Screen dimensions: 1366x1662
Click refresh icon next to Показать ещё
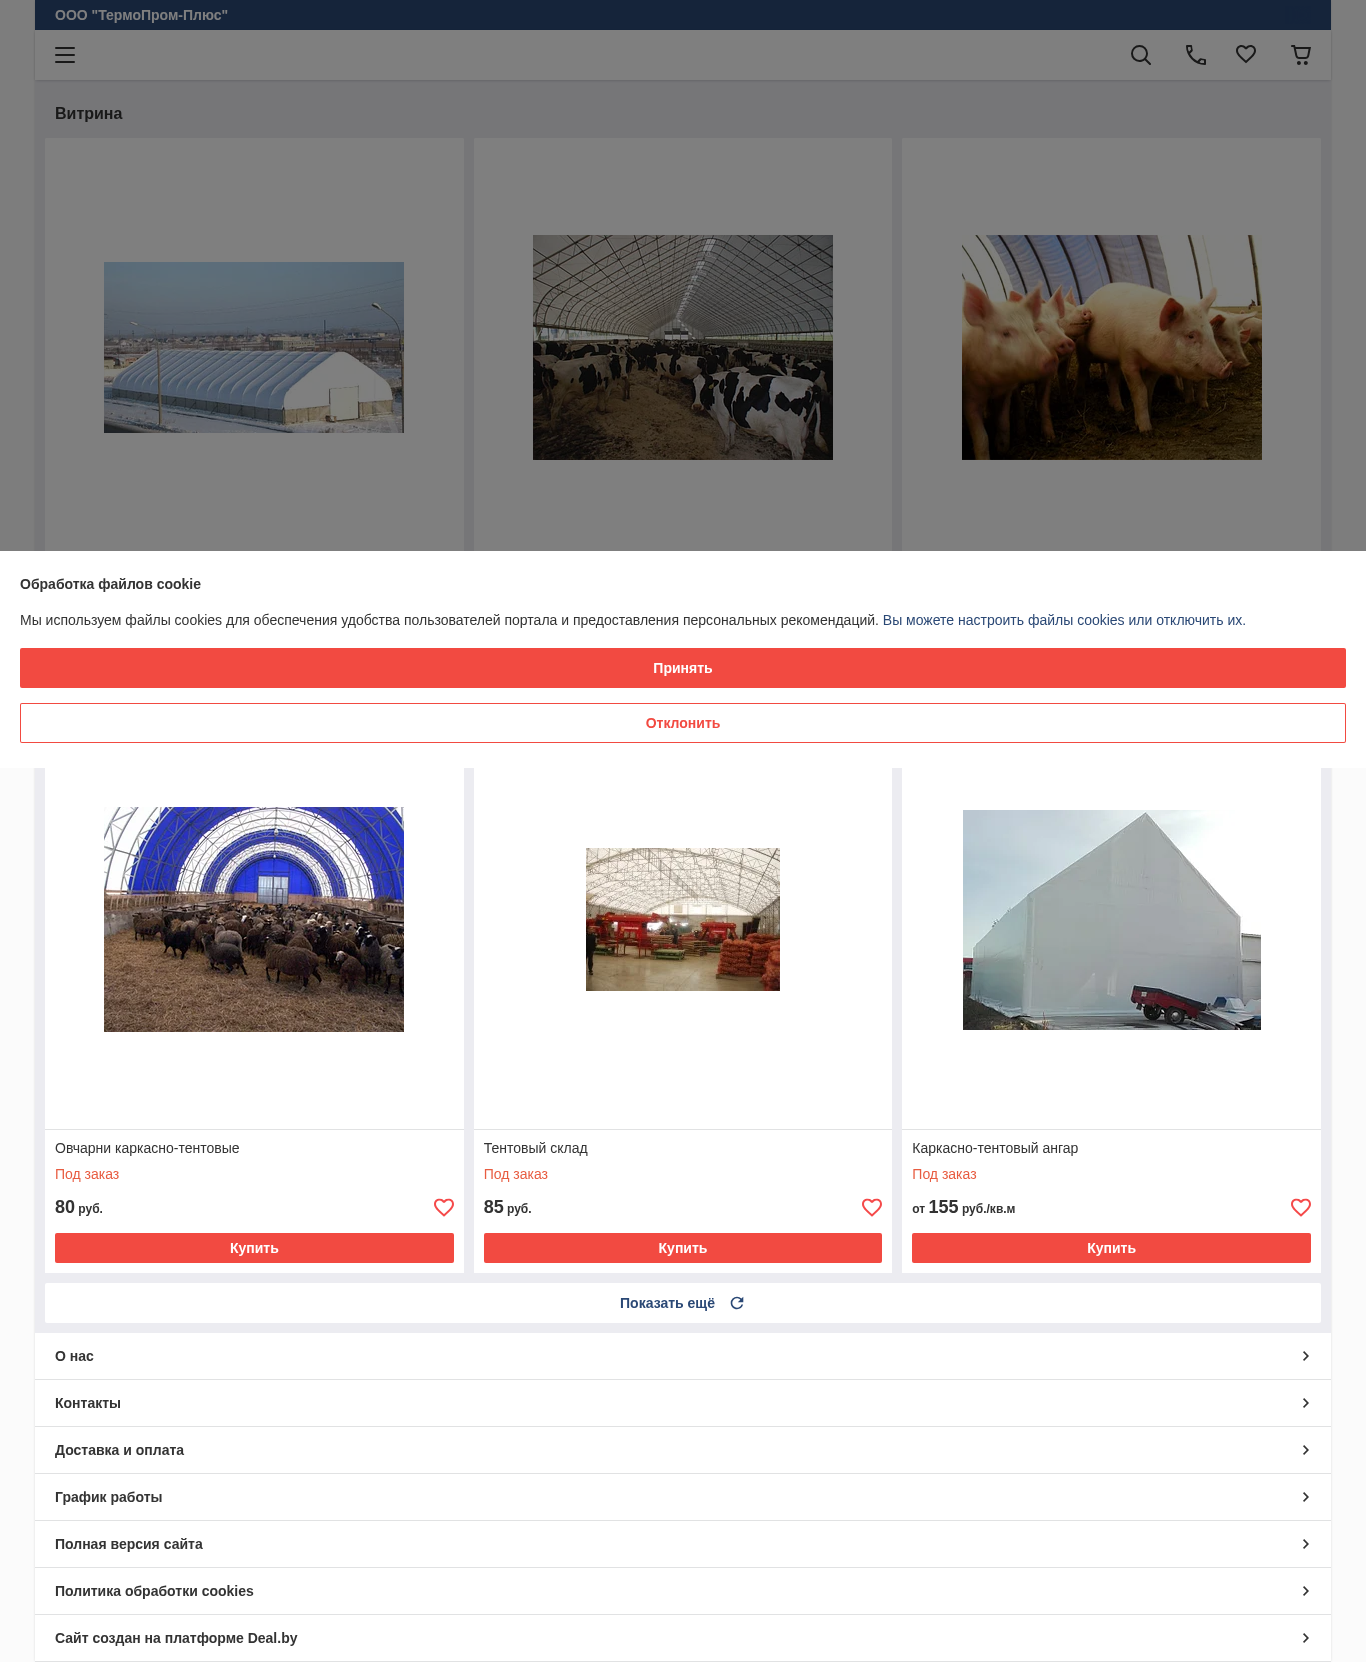click(x=737, y=1303)
